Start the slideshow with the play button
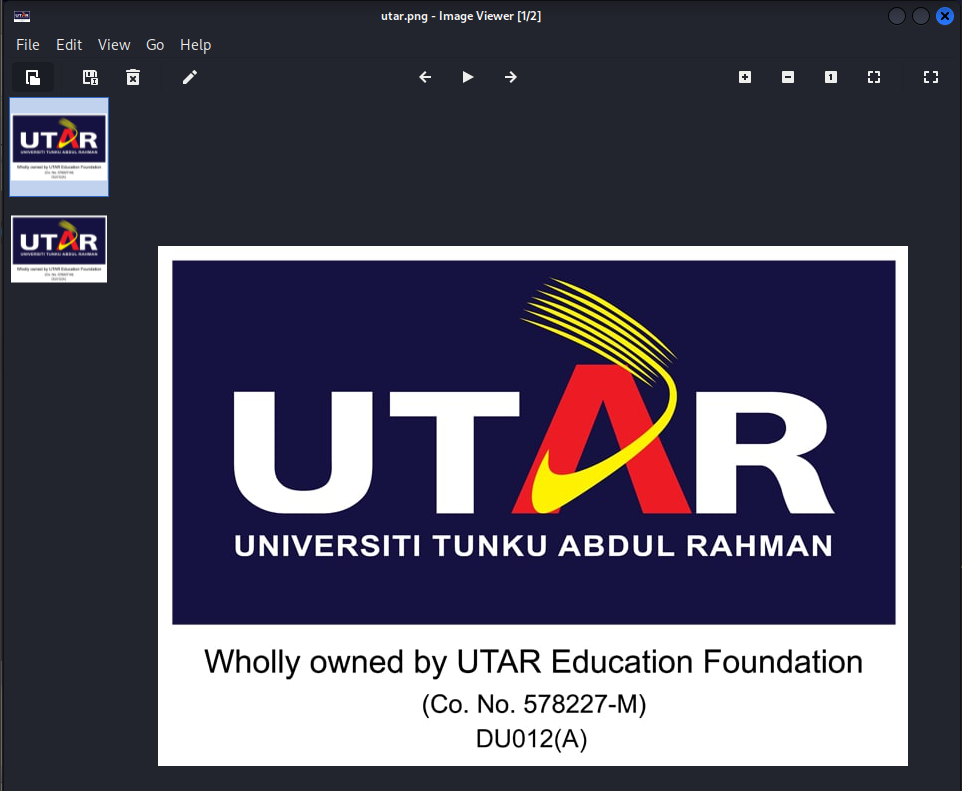Screen dimensions: 962x791 pos(468,77)
